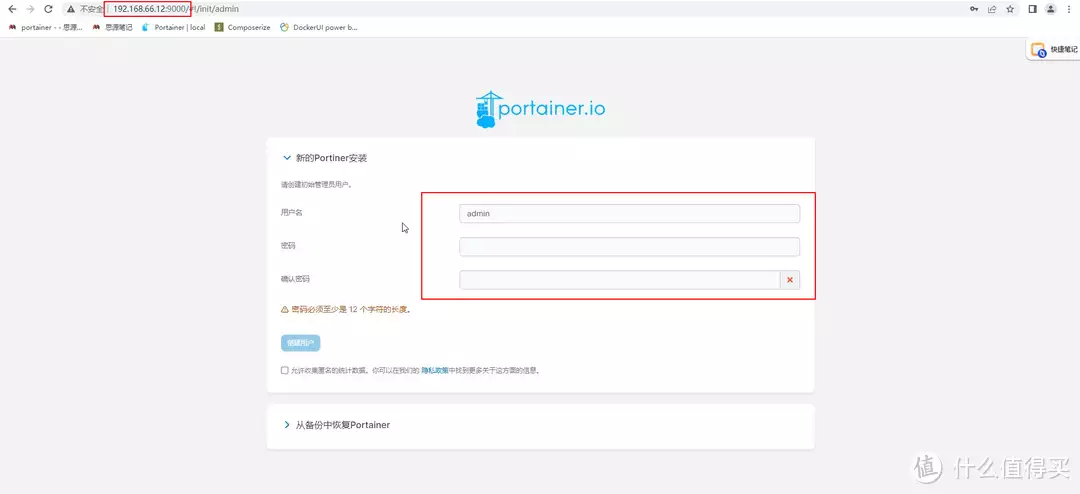Click the warning icon before password length message

(x=284, y=310)
